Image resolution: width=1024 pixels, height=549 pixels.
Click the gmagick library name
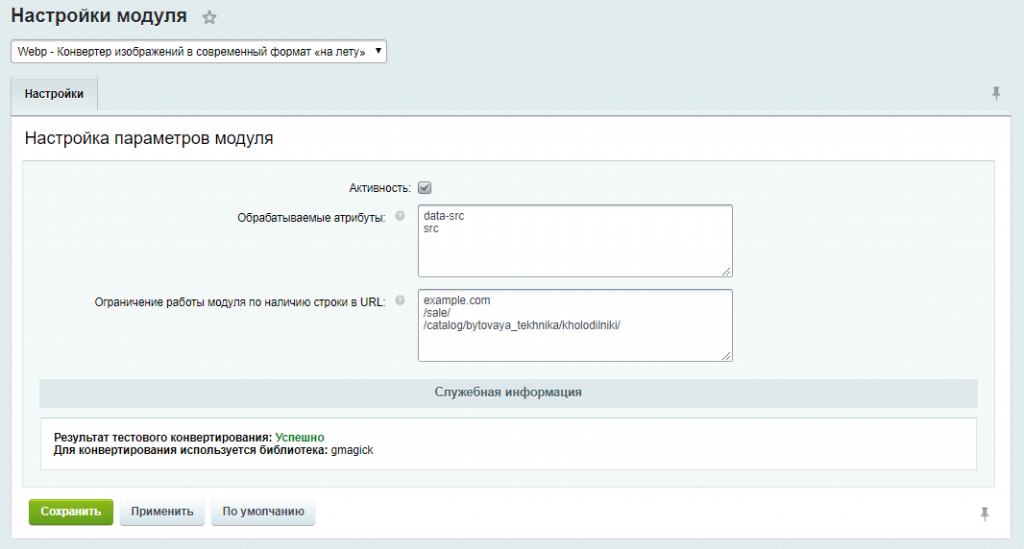pos(352,450)
